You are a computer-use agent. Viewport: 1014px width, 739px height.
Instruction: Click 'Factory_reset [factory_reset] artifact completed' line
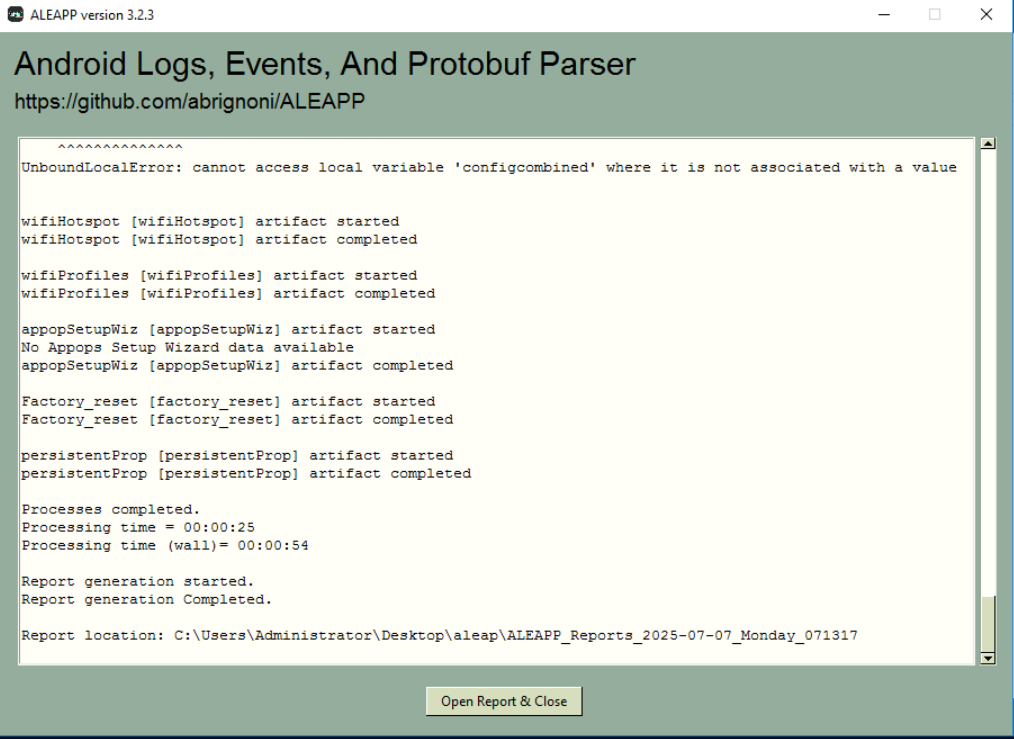point(237,420)
